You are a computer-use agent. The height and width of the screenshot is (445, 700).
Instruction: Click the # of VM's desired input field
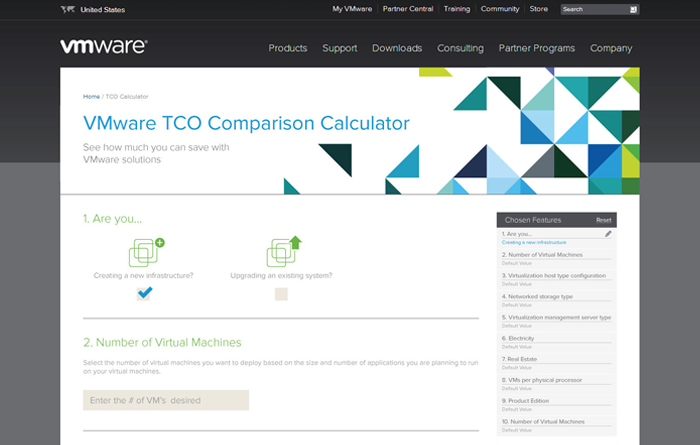[x=166, y=400]
